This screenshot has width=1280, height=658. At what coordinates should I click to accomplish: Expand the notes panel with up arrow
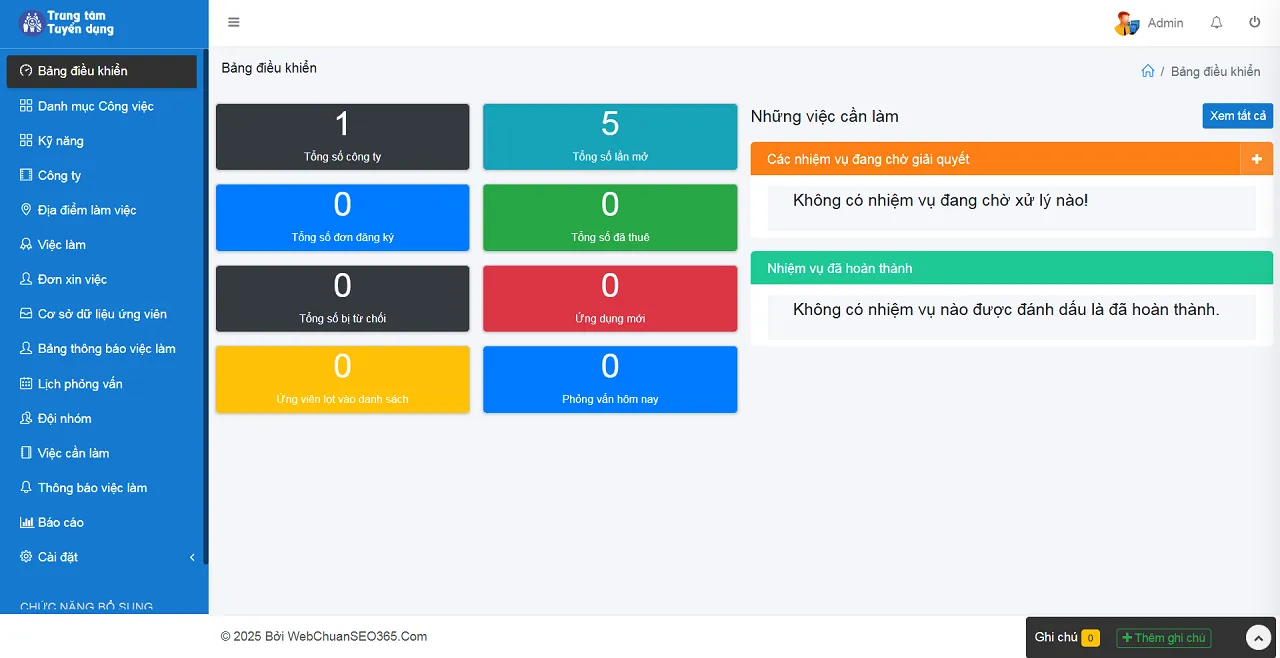point(1257,638)
